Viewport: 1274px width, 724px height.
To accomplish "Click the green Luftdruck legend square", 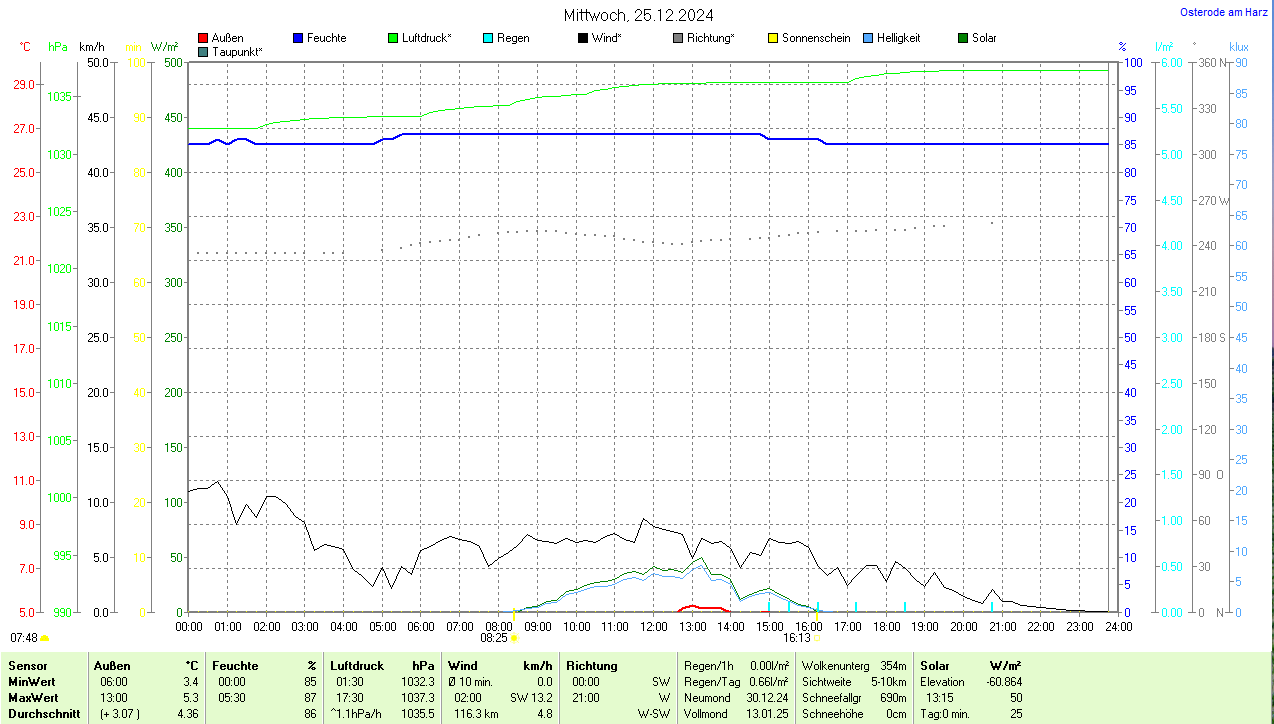I will (393, 38).
